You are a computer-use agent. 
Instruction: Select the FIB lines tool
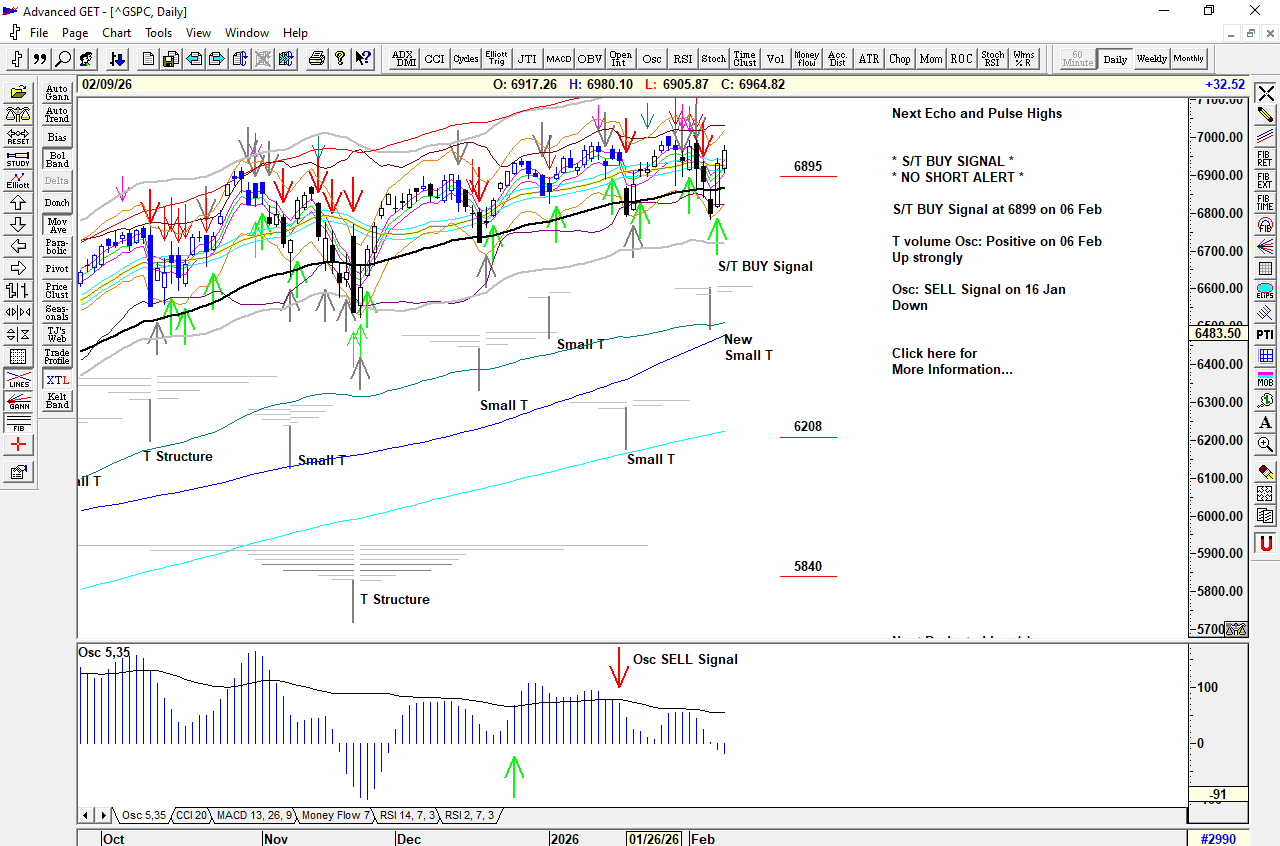[x=18, y=423]
